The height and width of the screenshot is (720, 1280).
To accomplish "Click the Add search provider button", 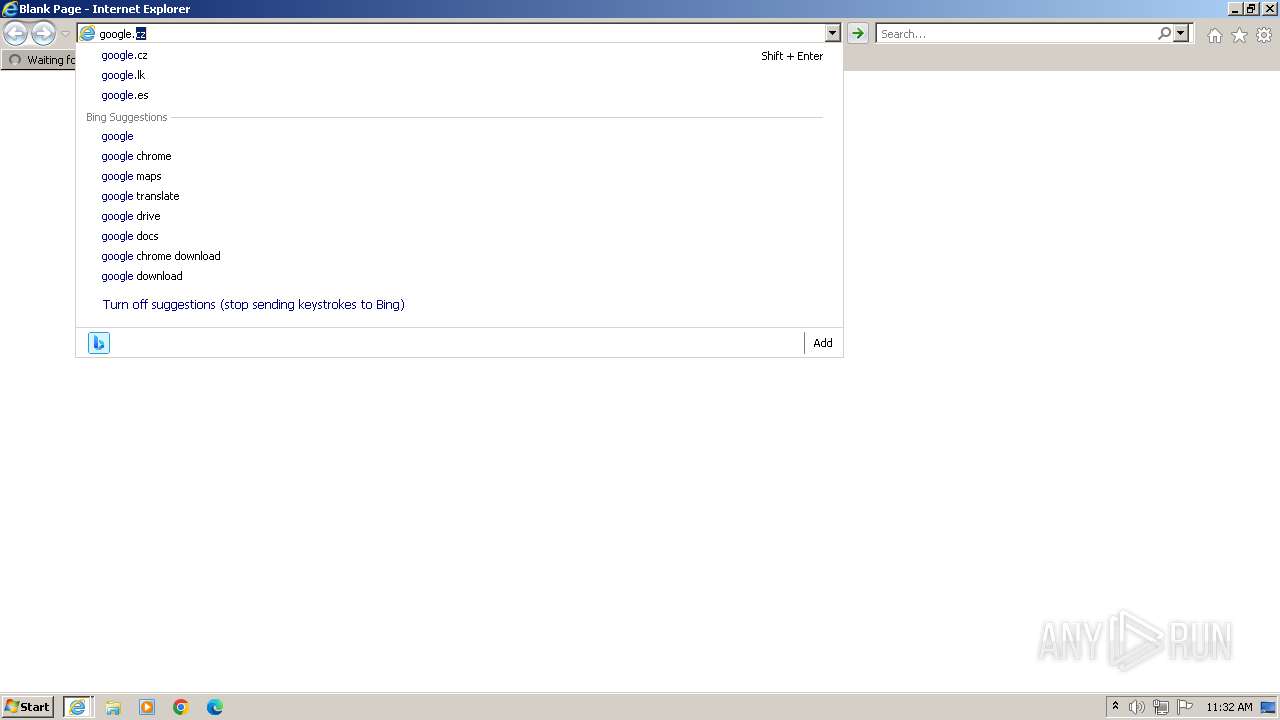I will [x=823, y=343].
